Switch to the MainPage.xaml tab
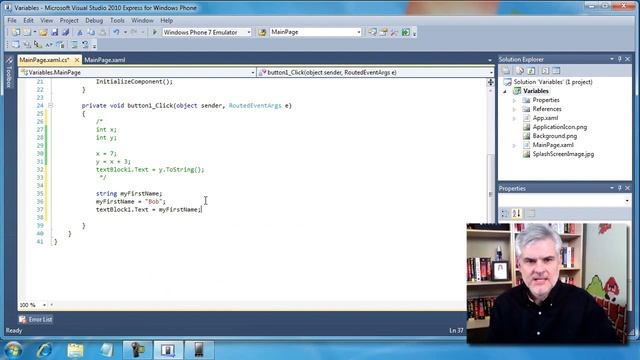The height and width of the screenshot is (360, 640). [105, 60]
